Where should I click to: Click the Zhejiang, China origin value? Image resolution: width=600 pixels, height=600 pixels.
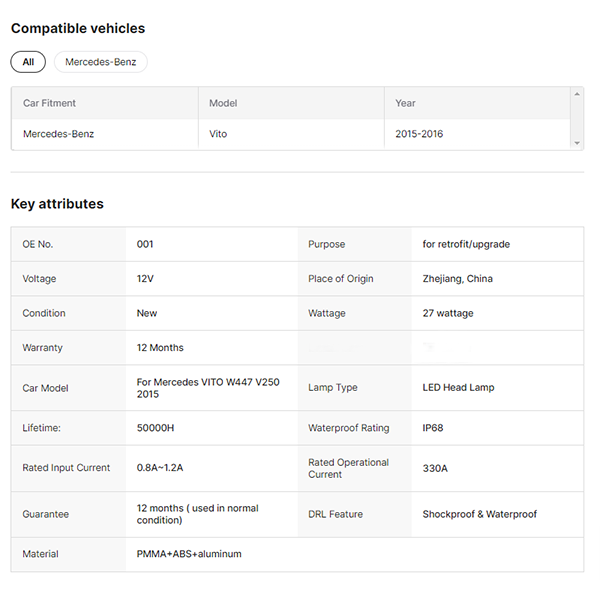point(458,279)
